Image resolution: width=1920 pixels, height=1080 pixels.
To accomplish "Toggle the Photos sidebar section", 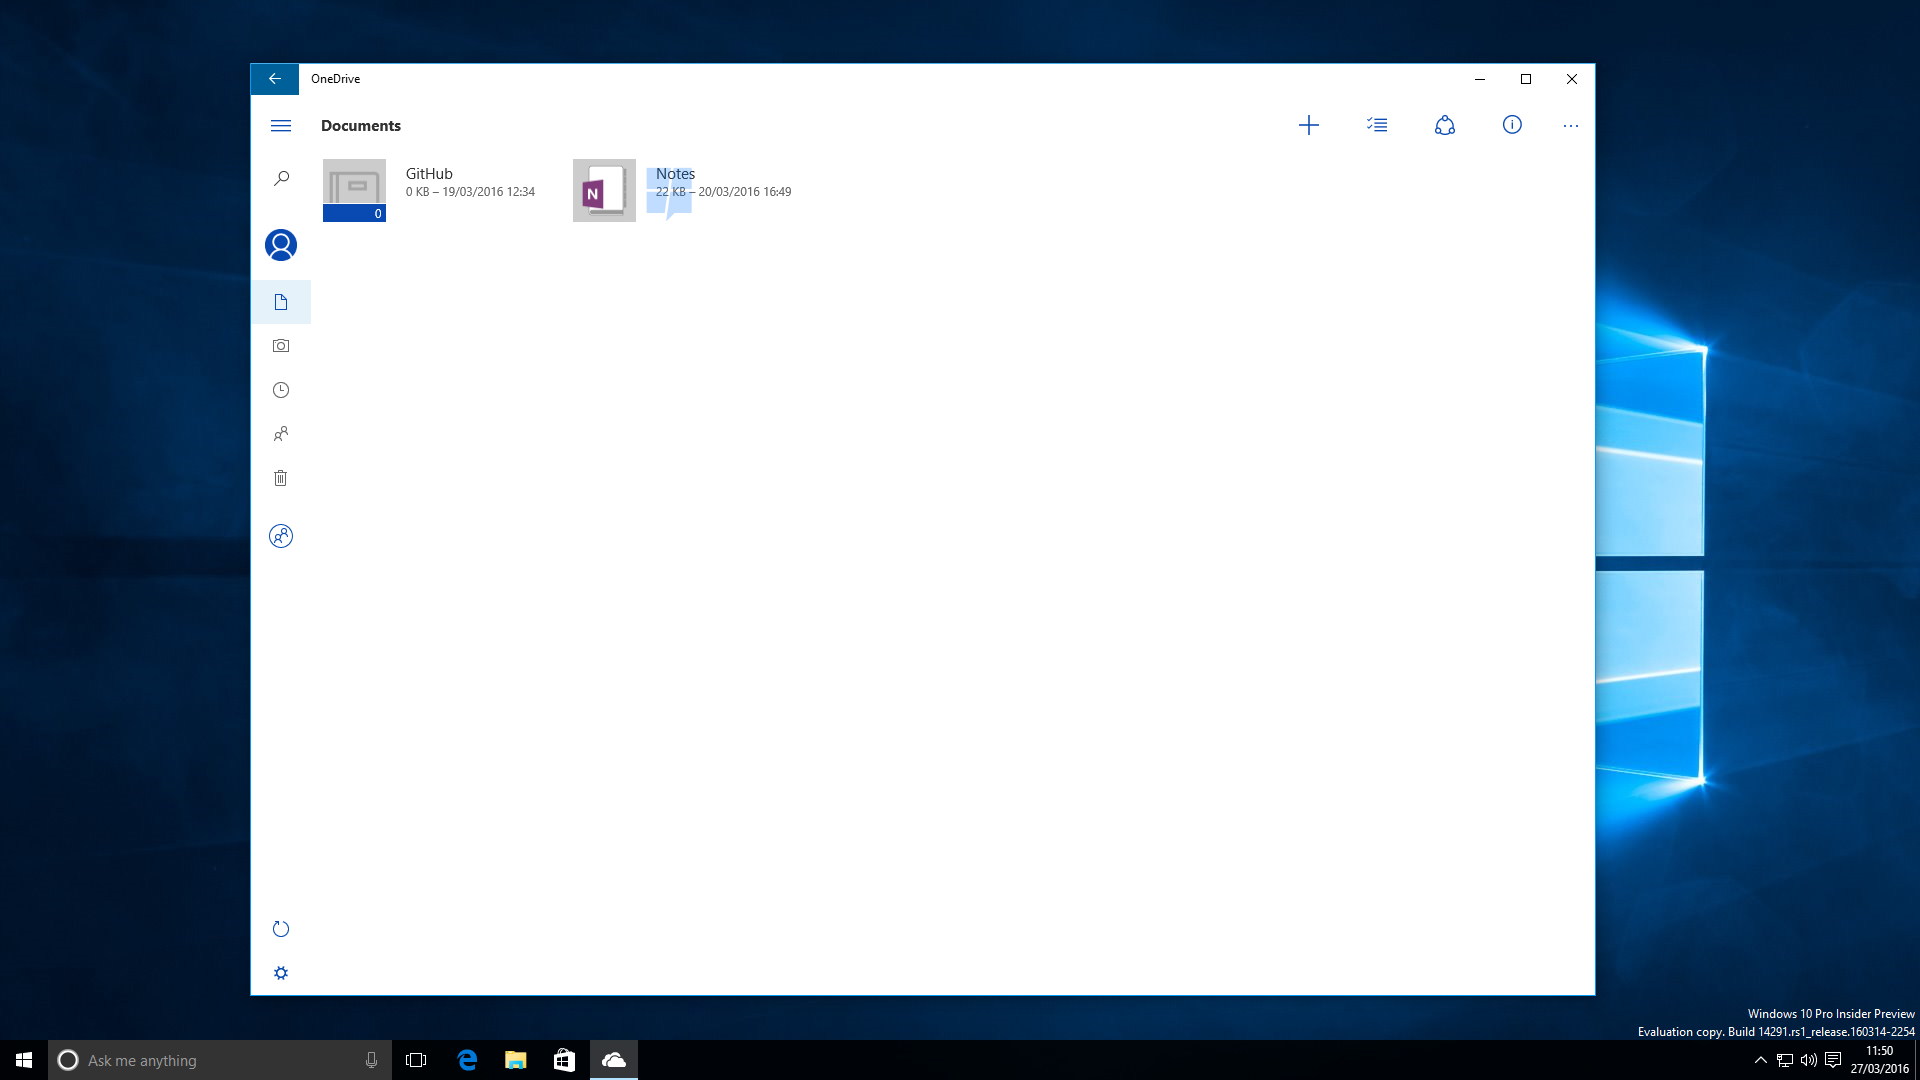I will (281, 345).
